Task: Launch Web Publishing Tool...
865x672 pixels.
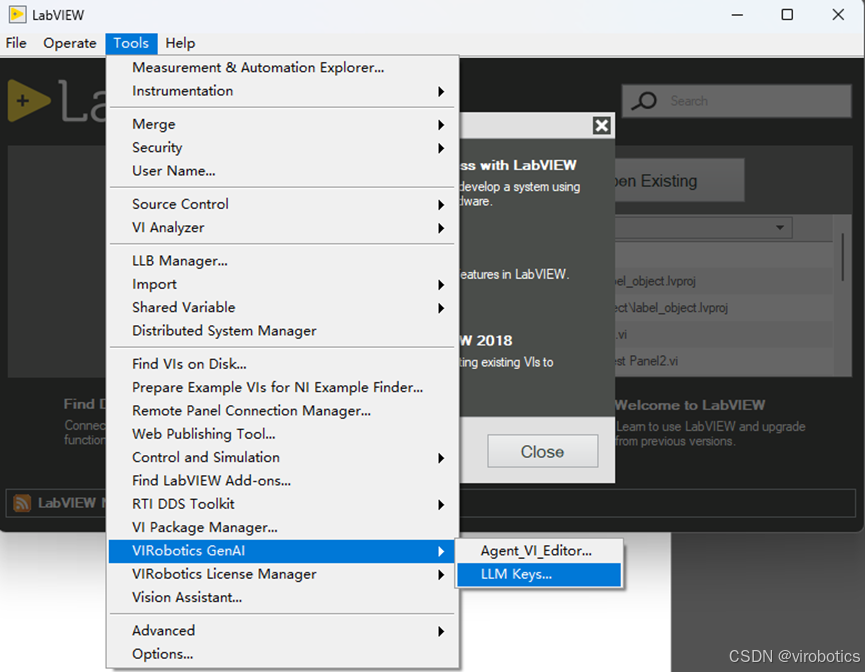Action: point(282,434)
